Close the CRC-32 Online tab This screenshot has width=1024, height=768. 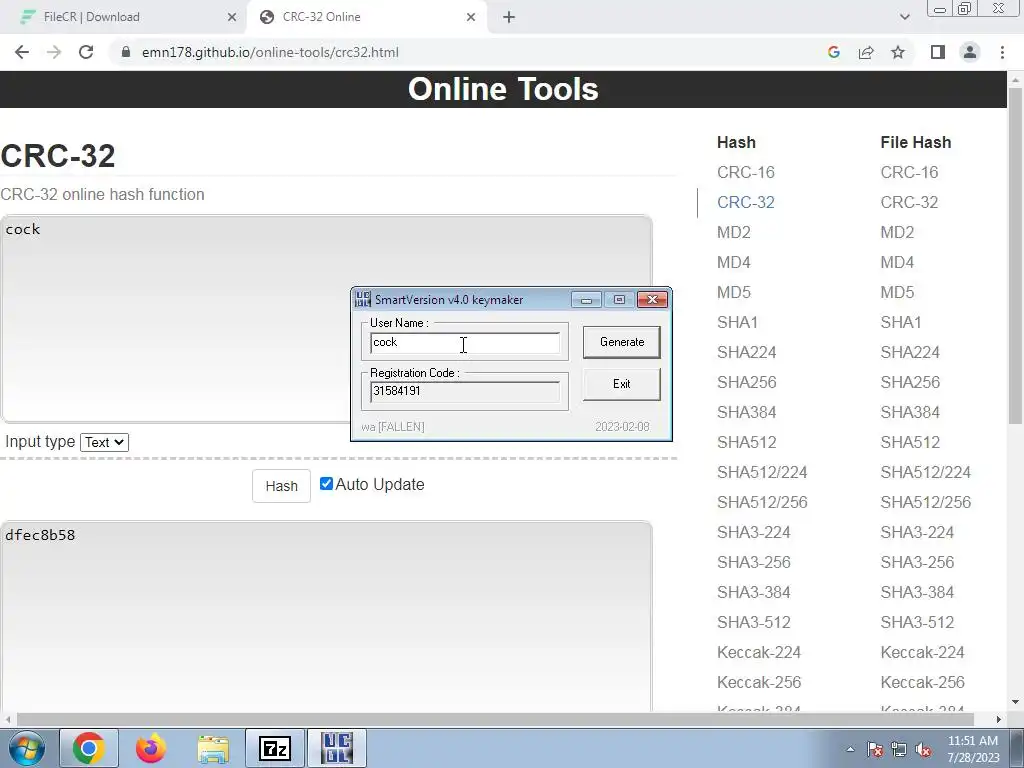click(471, 17)
